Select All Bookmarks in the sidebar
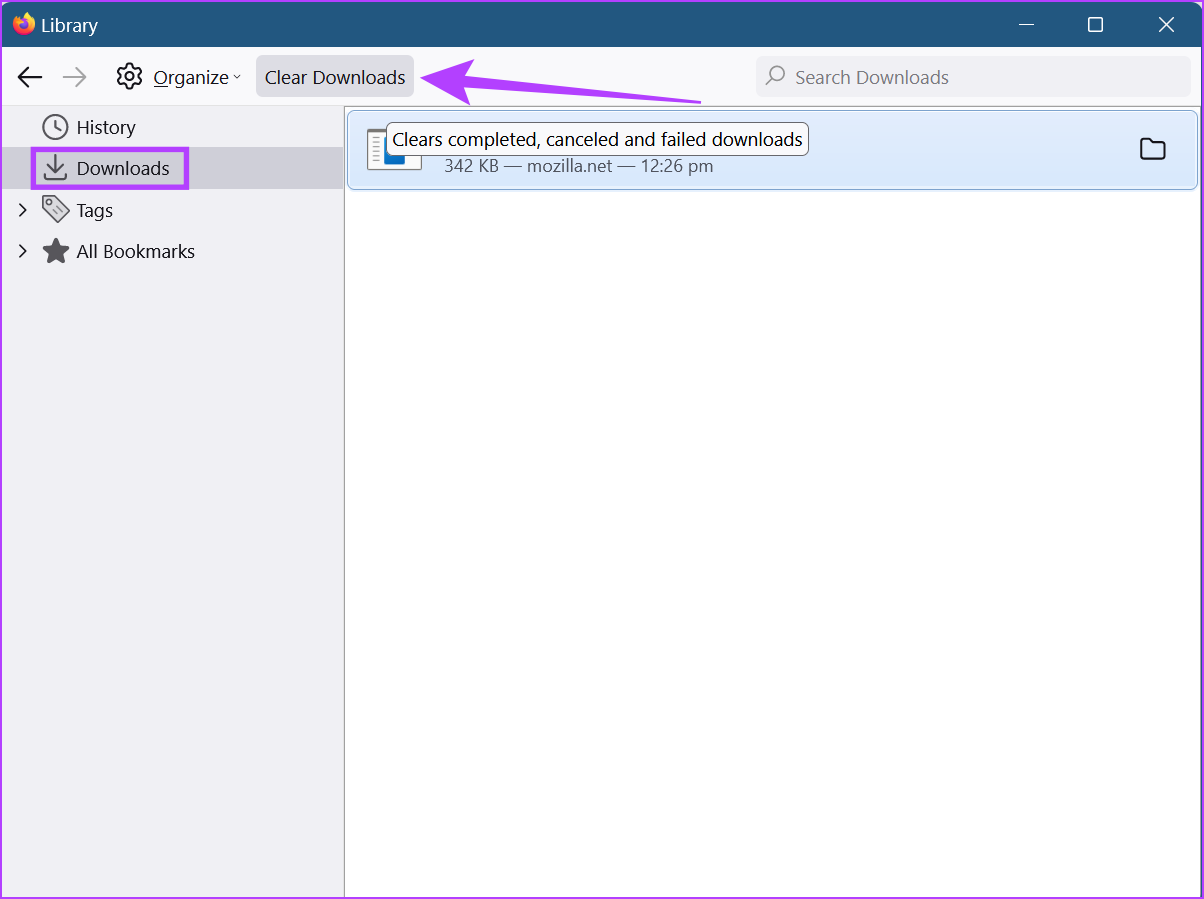Screen dimensions: 1204x899 [135, 251]
